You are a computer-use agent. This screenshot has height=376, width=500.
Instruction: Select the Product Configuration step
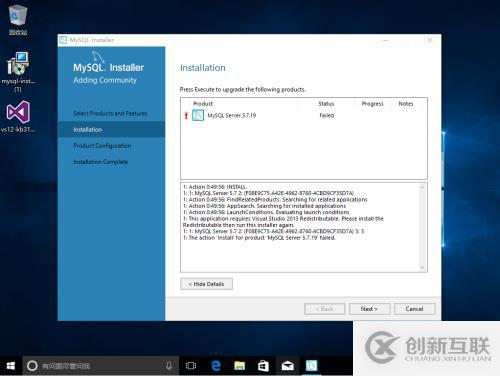click(x=102, y=146)
